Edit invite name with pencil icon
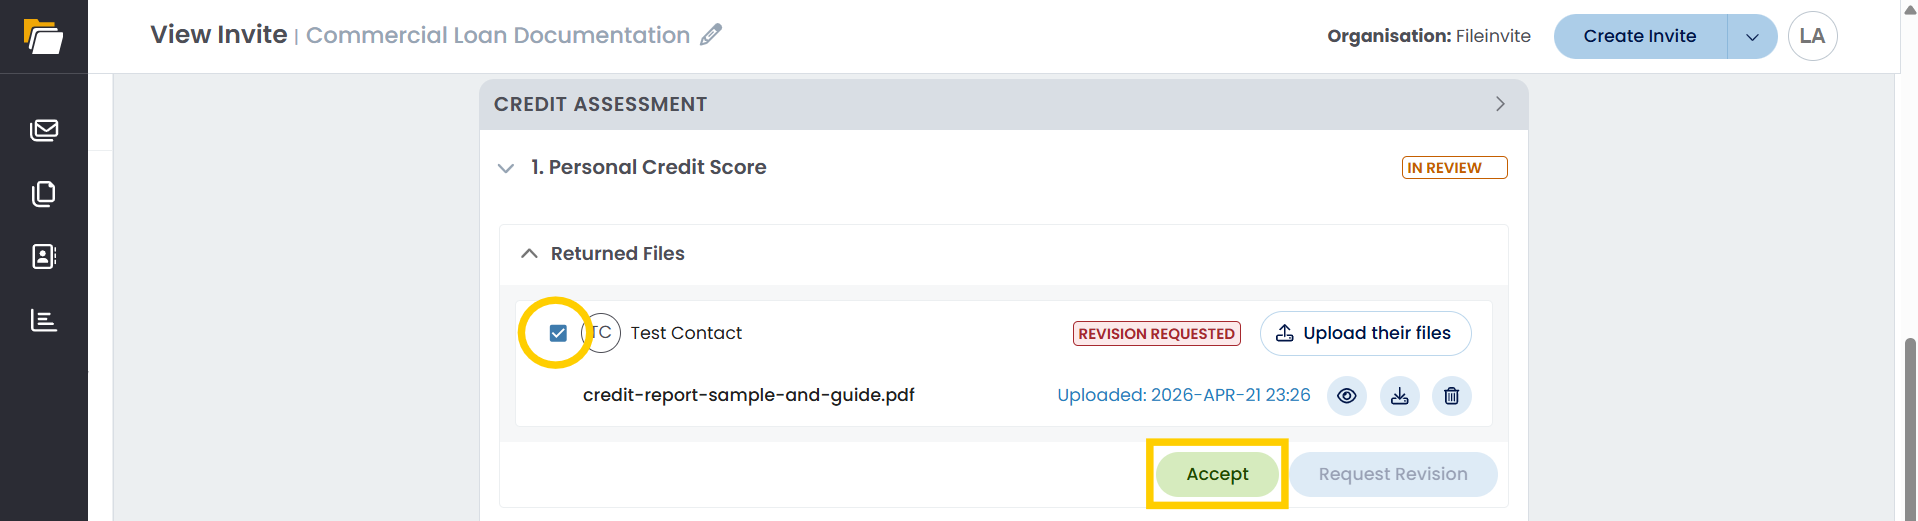The width and height of the screenshot is (1918, 521). 711,35
